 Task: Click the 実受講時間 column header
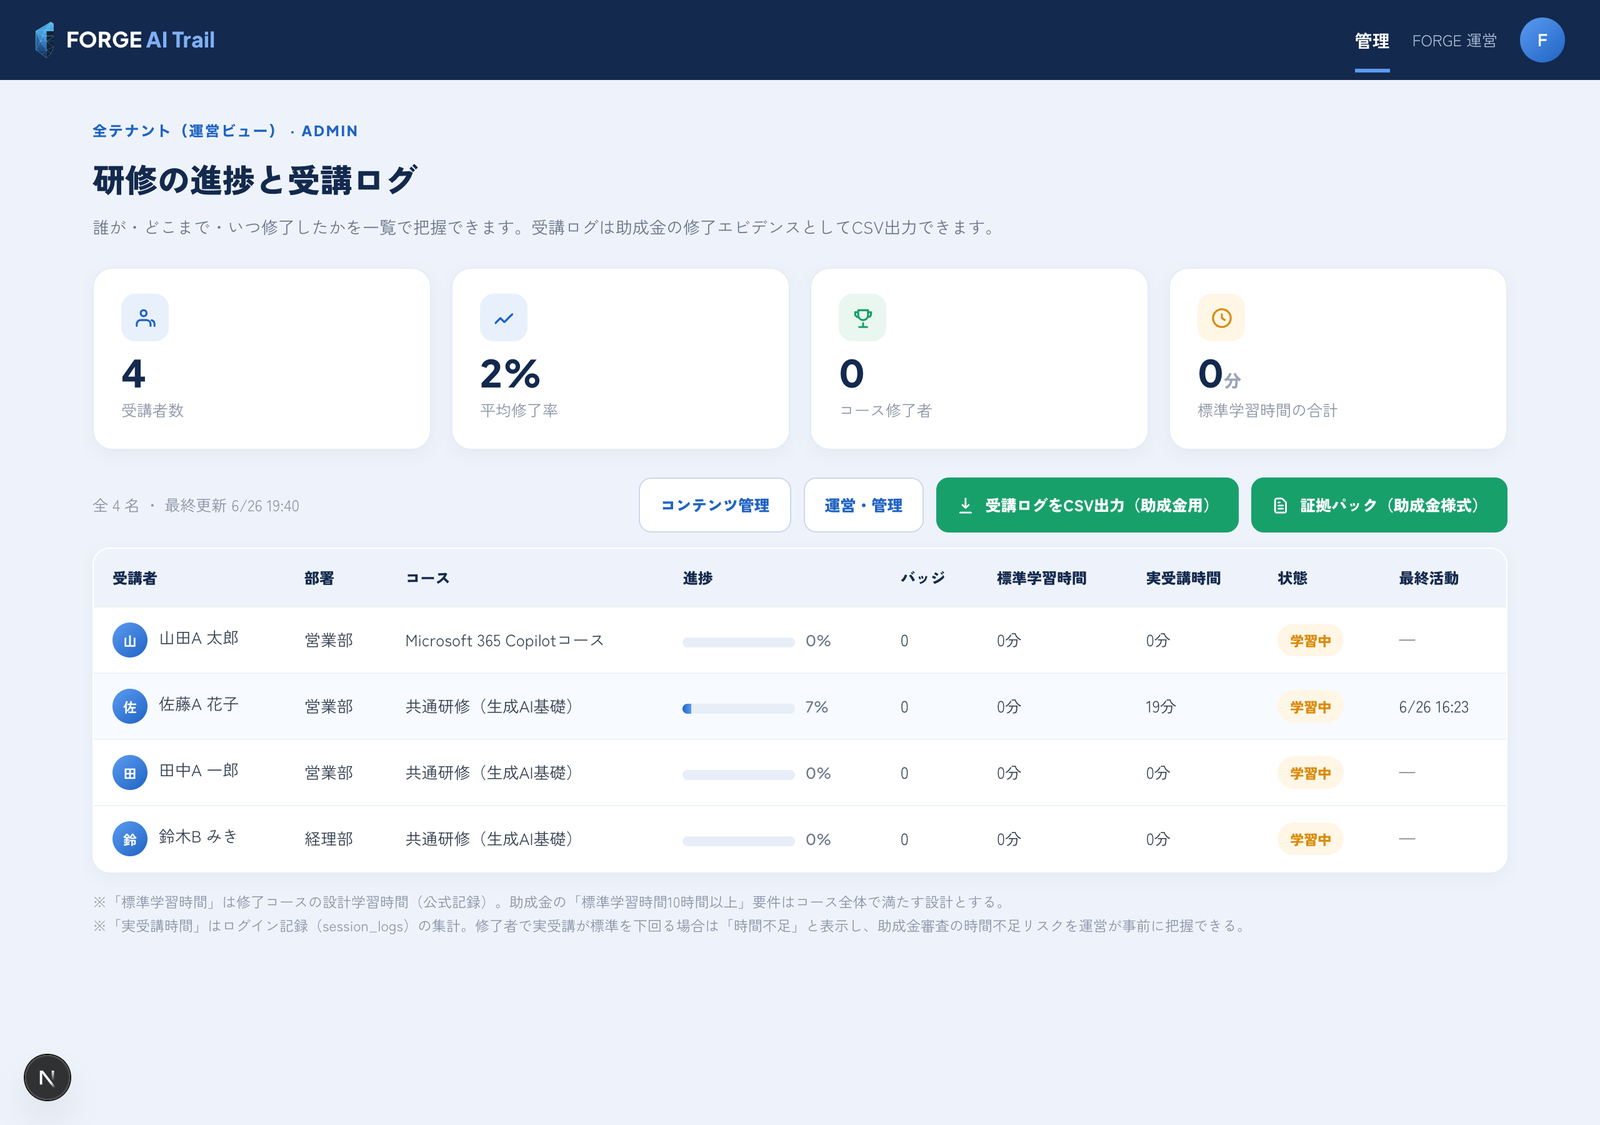pos(1183,578)
